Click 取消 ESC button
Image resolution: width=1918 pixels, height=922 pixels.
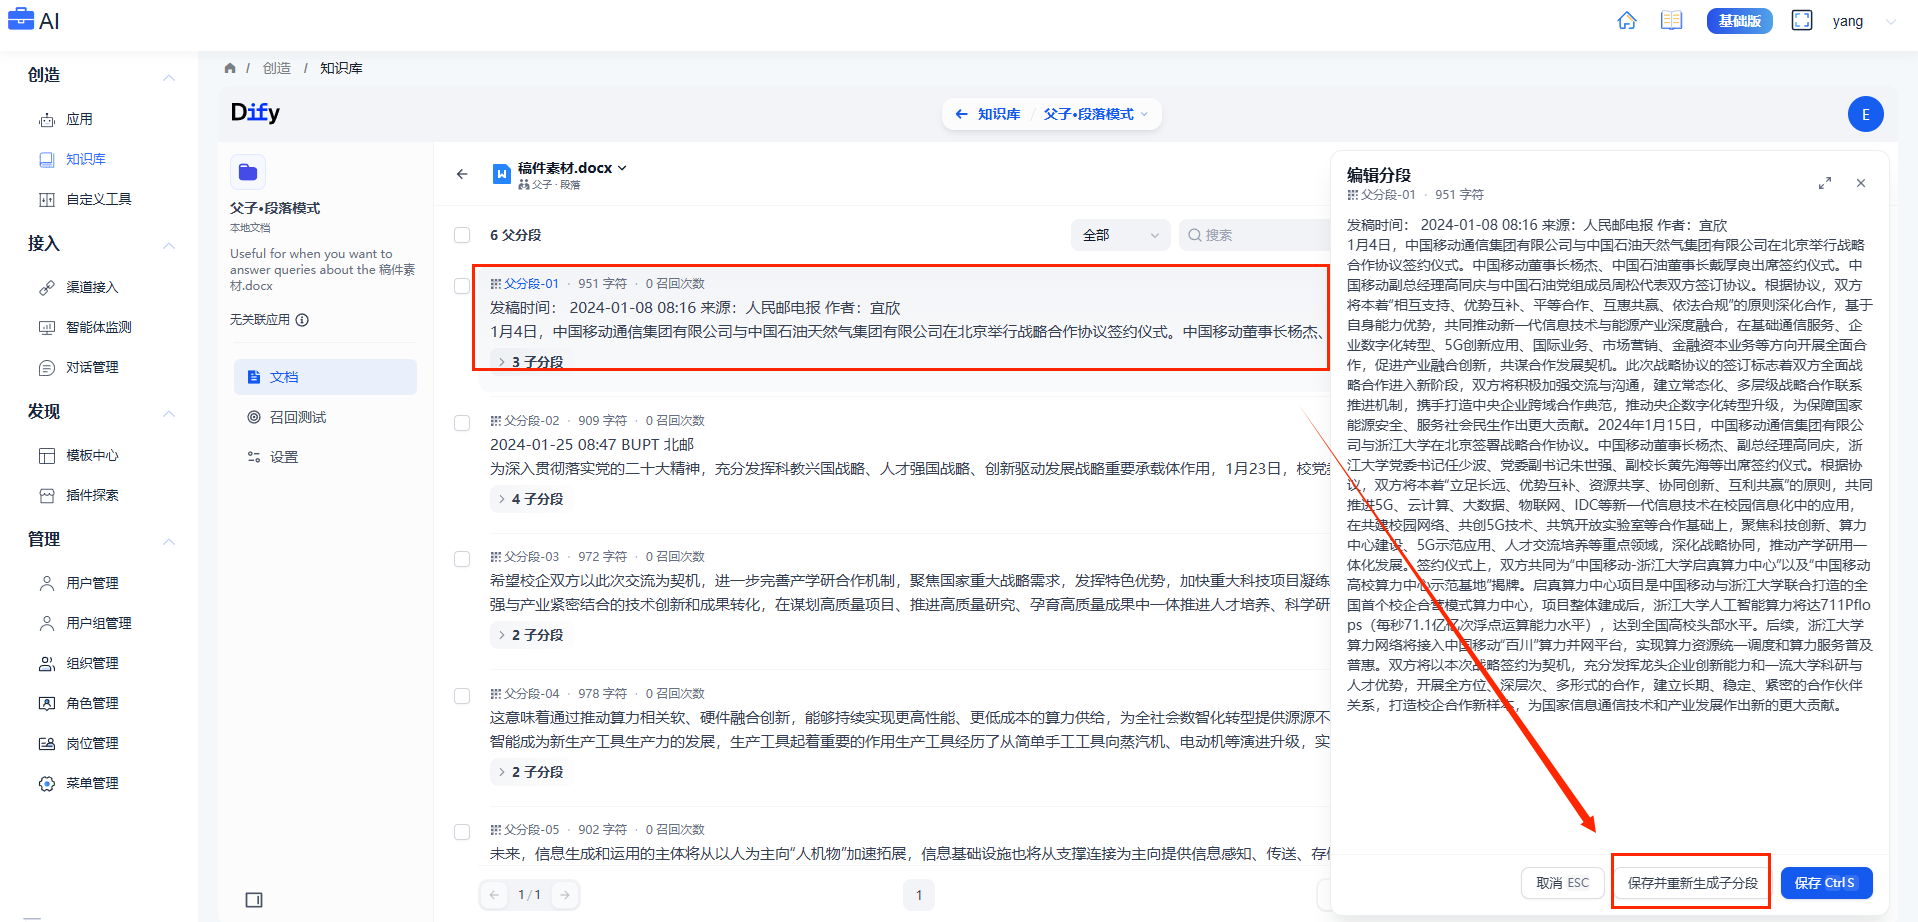(1563, 883)
